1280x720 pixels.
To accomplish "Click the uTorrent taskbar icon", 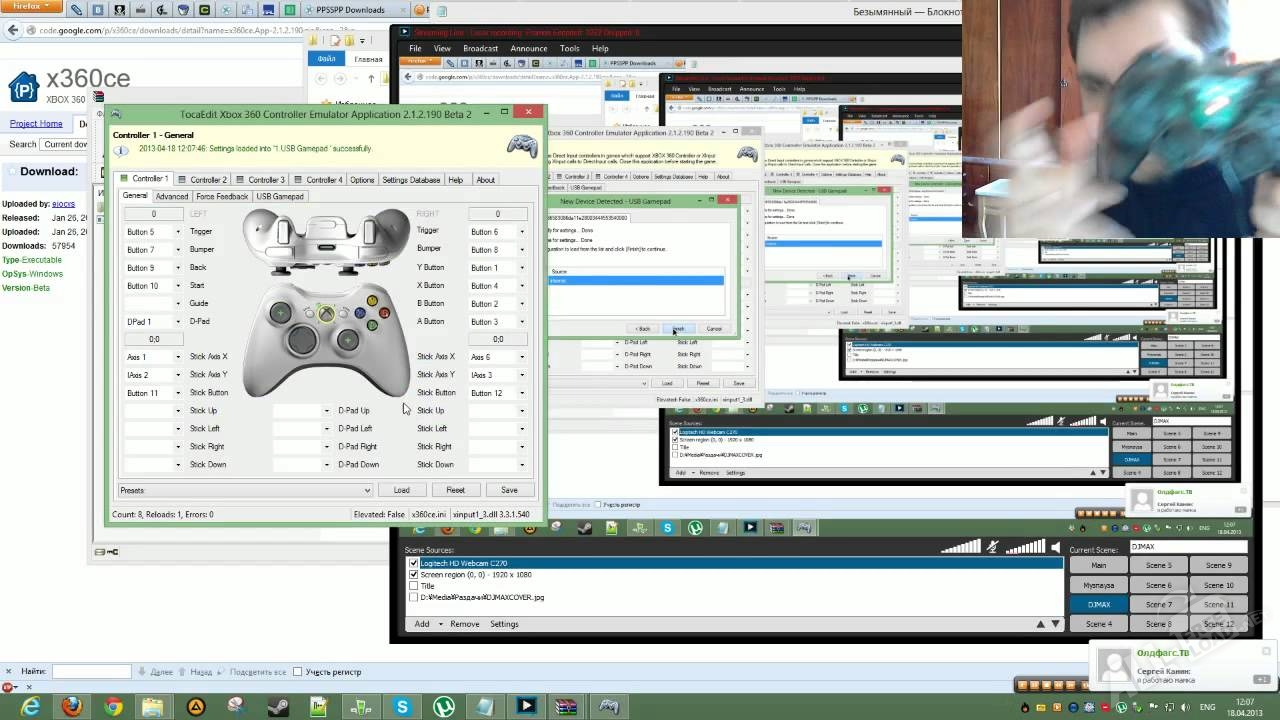I will (443, 706).
